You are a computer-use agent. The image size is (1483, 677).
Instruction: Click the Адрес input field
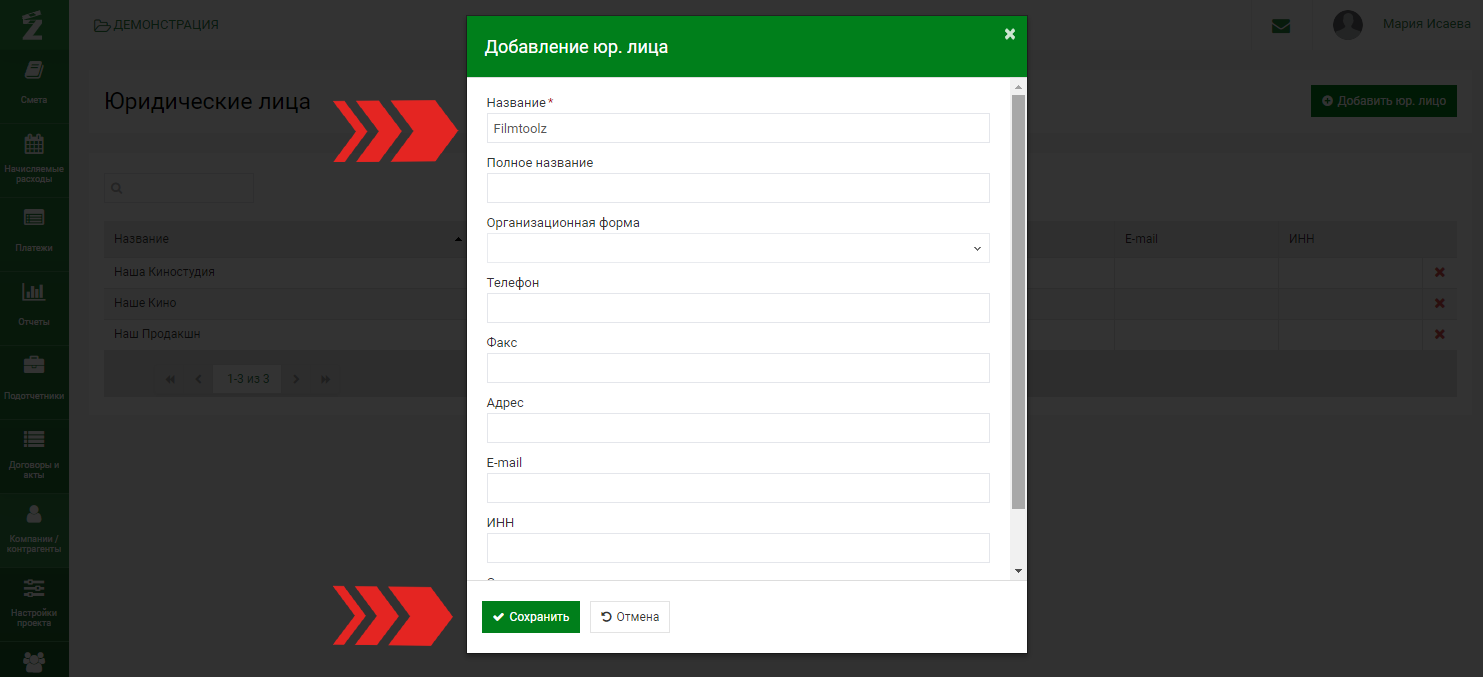coord(738,428)
